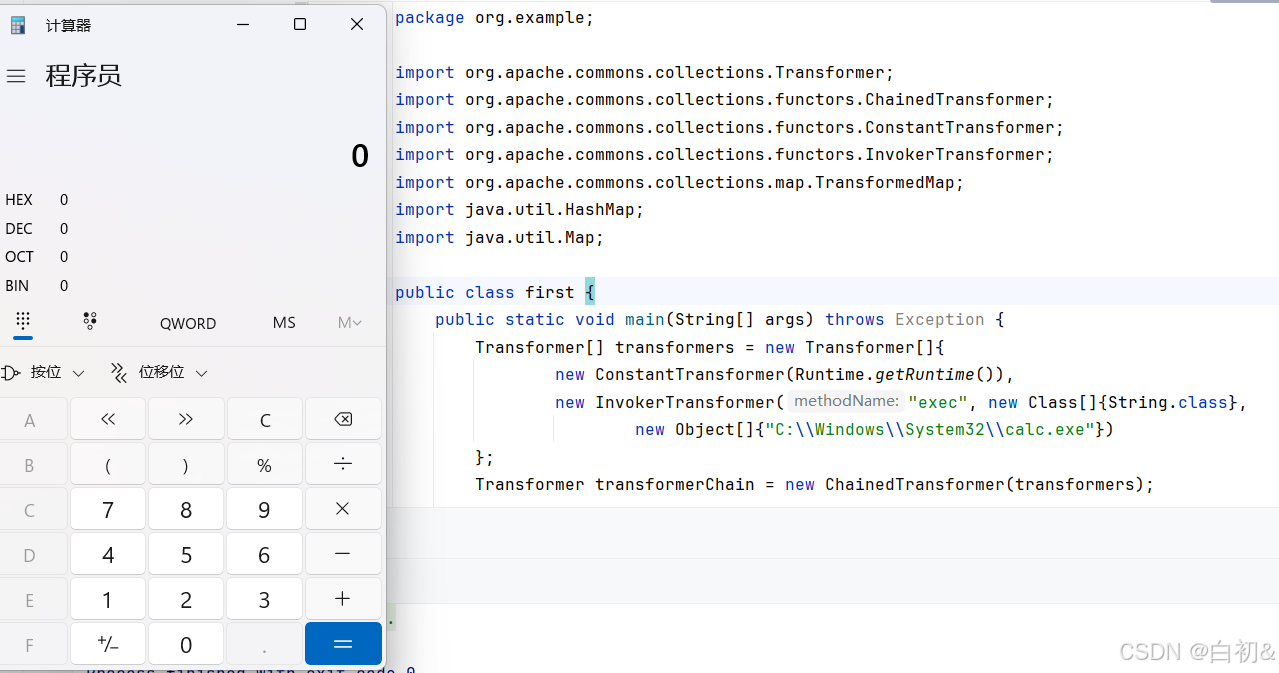This screenshot has width=1279, height=673.
Task: Click digit 1 on keypad
Action: [x=108, y=599]
